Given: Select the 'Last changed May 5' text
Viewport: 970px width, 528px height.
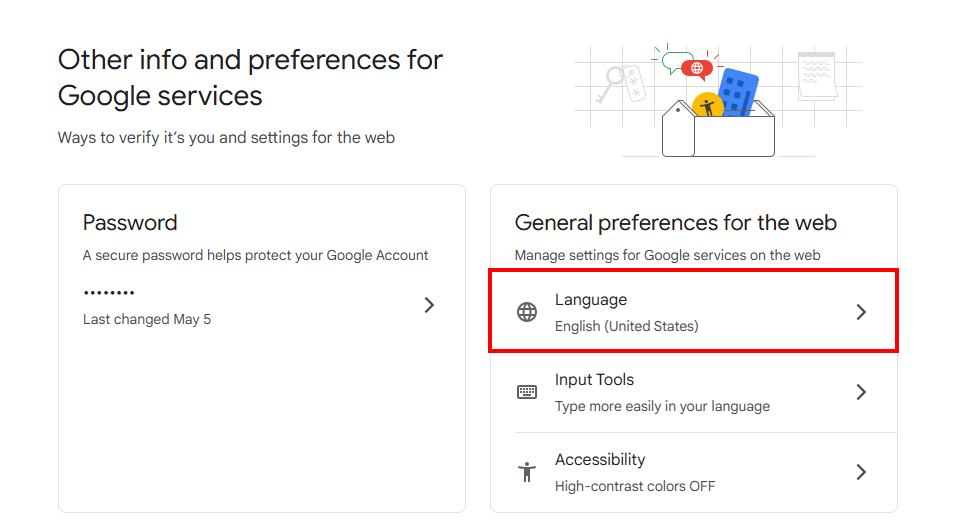Looking at the screenshot, I should click(147, 319).
